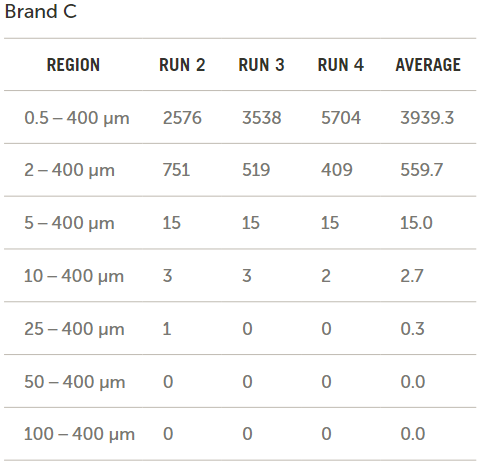Click the value 519 in Run 3

click(x=256, y=170)
